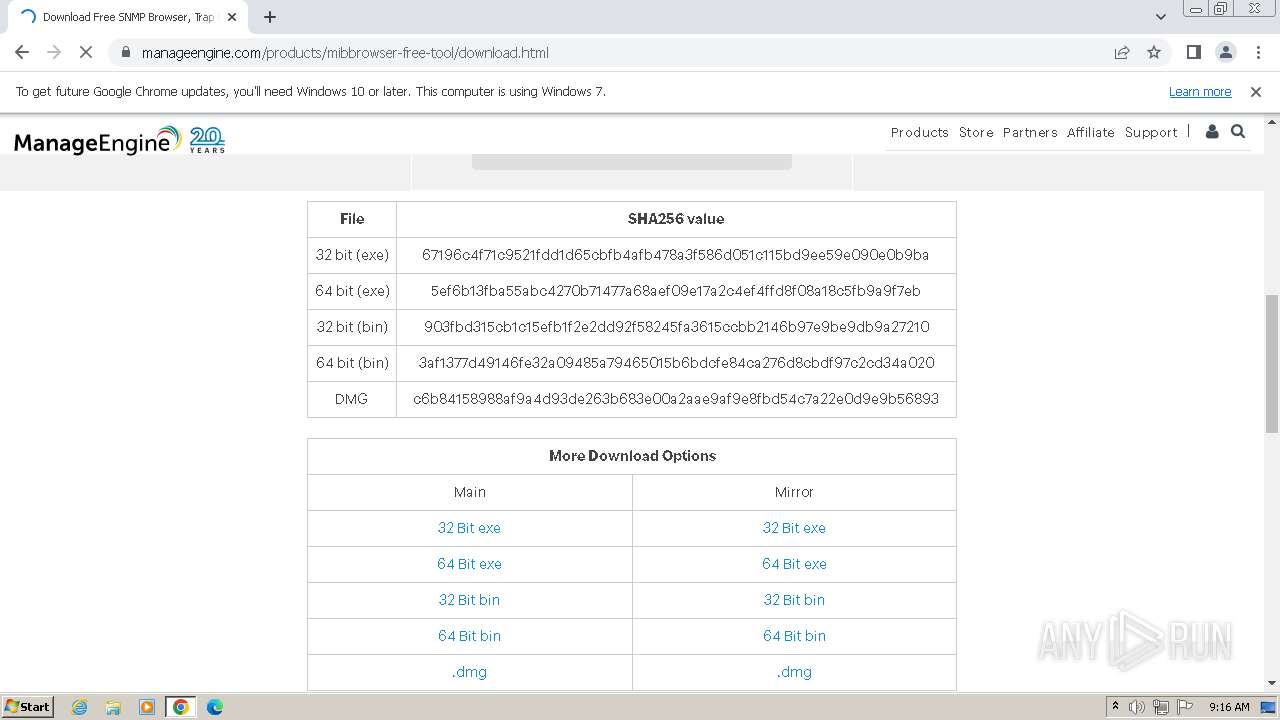Select the 64 bit (bin) SHA256 hash
The image size is (1280, 720).
(676, 363)
